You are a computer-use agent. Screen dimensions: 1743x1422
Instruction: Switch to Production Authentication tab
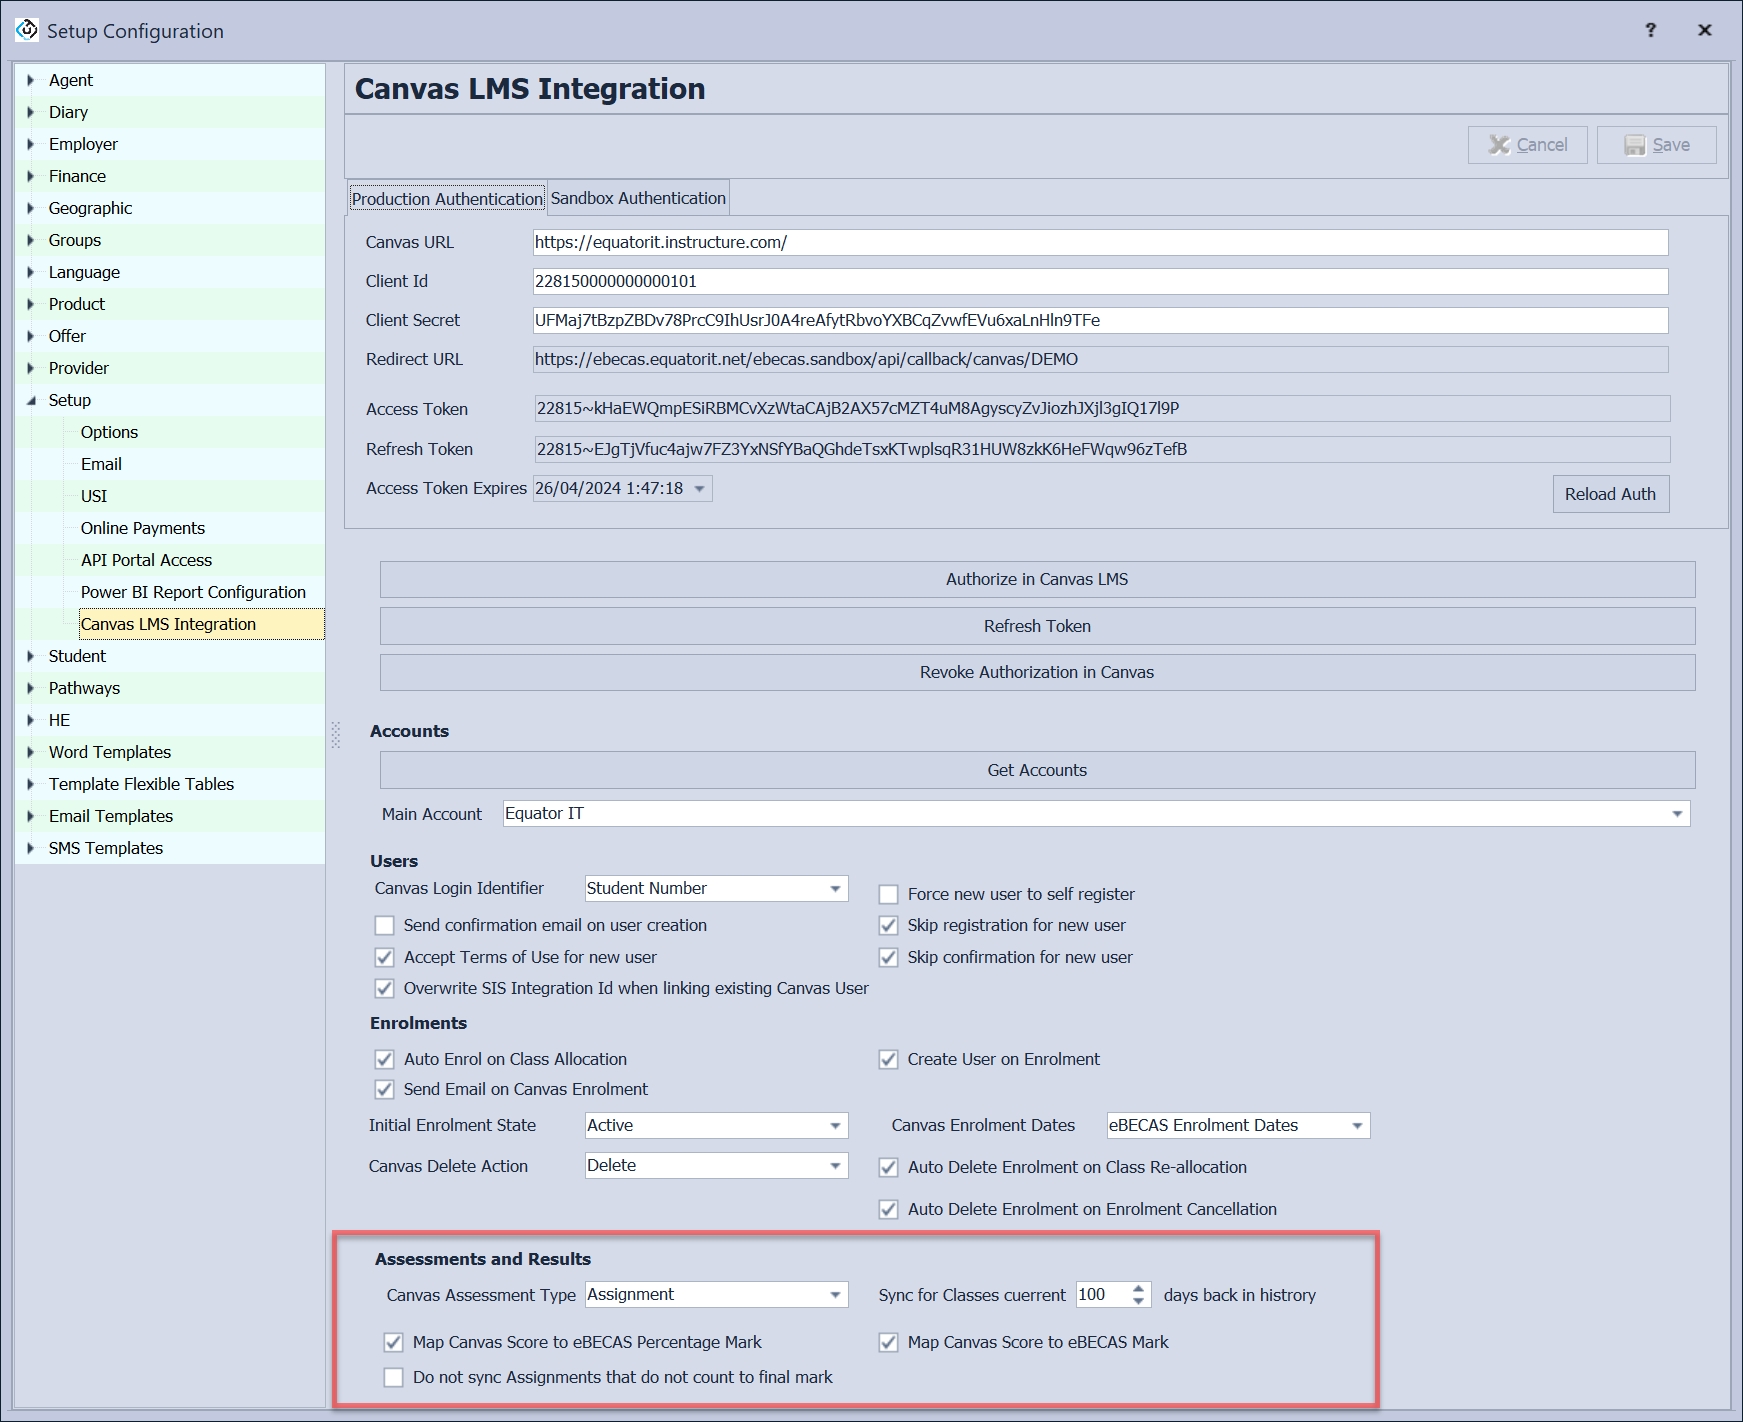point(447,199)
